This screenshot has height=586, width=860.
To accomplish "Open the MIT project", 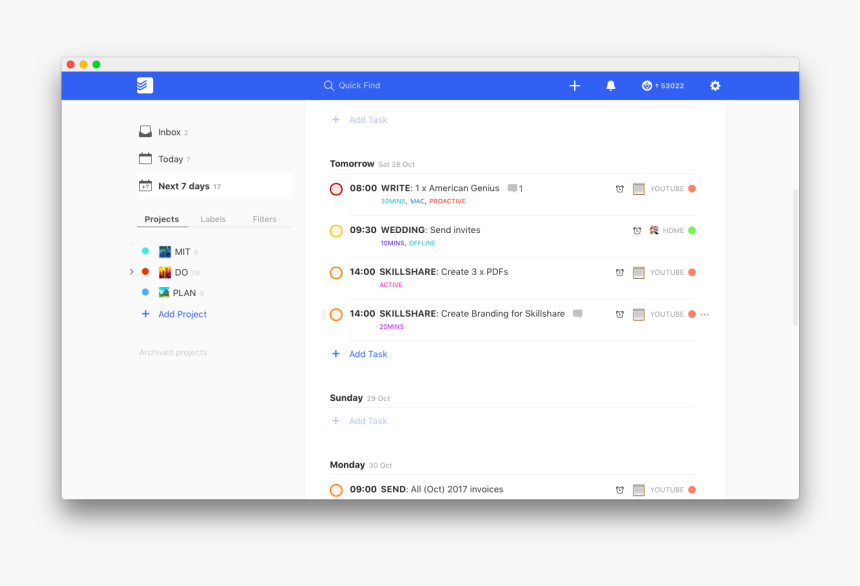I will click(x=181, y=252).
